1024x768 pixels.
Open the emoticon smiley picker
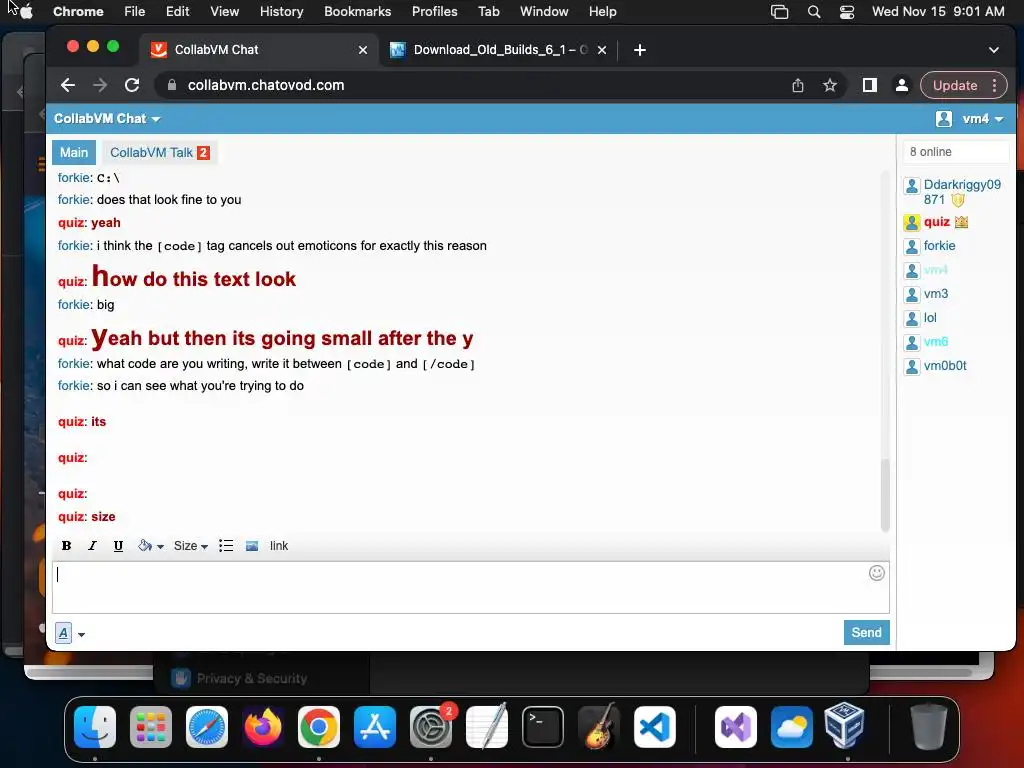click(876, 573)
